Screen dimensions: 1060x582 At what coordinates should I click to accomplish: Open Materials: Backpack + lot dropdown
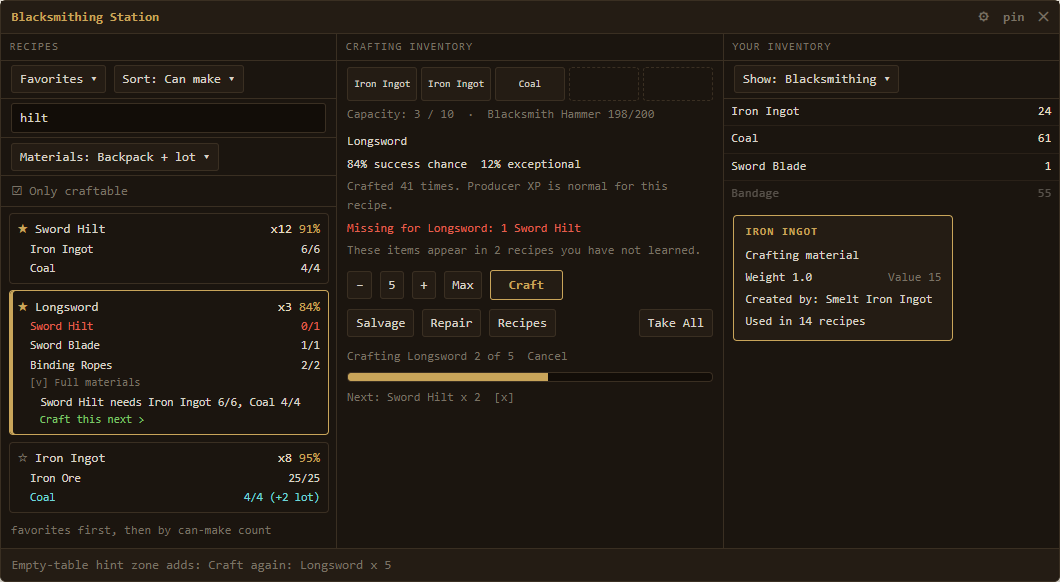[114, 157]
